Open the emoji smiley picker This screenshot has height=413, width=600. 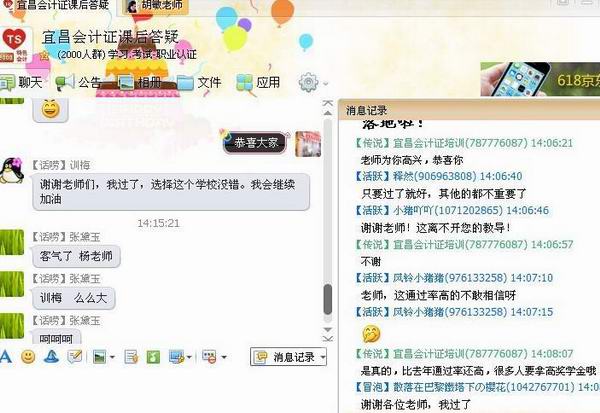28,357
